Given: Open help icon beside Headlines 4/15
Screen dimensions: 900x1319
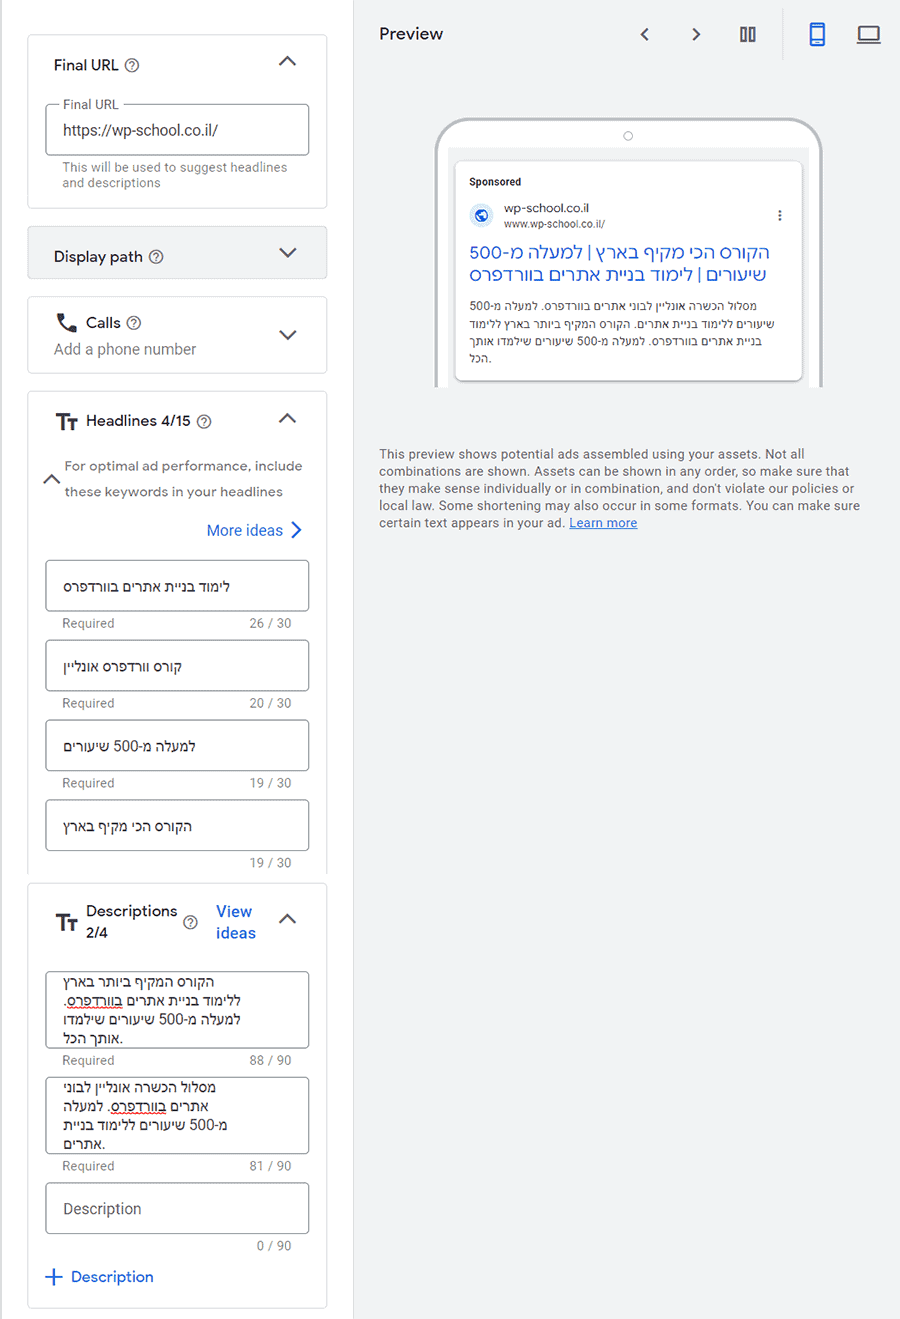Looking at the screenshot, I should point(204,421).
